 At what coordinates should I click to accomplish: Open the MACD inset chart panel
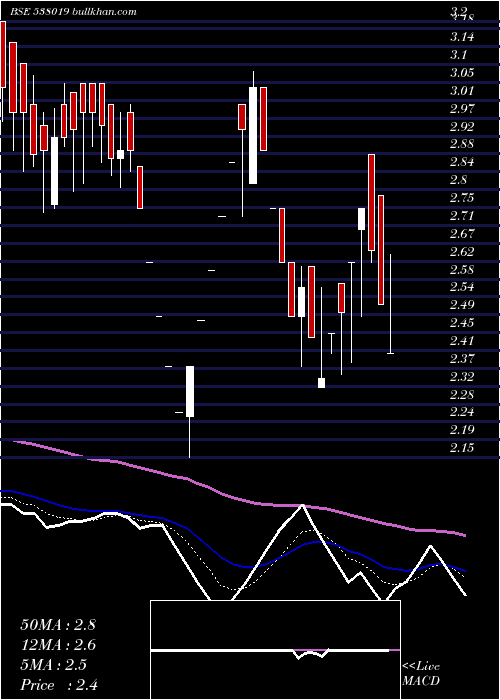(275, 650)
